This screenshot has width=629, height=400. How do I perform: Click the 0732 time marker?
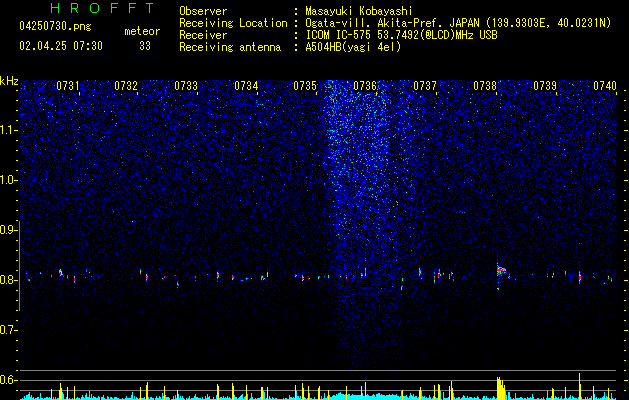tap(126, 86)
